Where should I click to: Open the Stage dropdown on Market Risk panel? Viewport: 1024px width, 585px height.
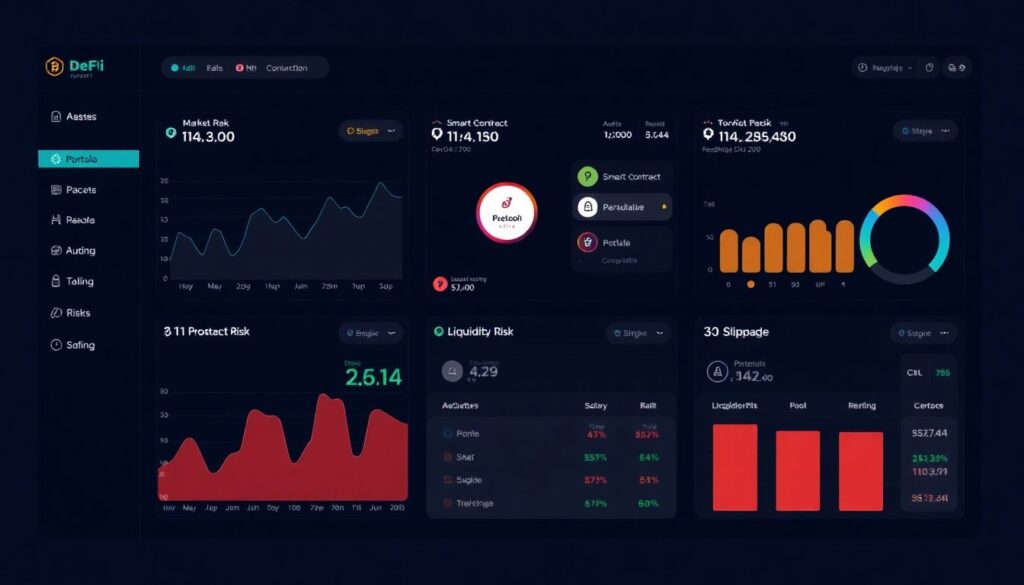click(369, 130)
